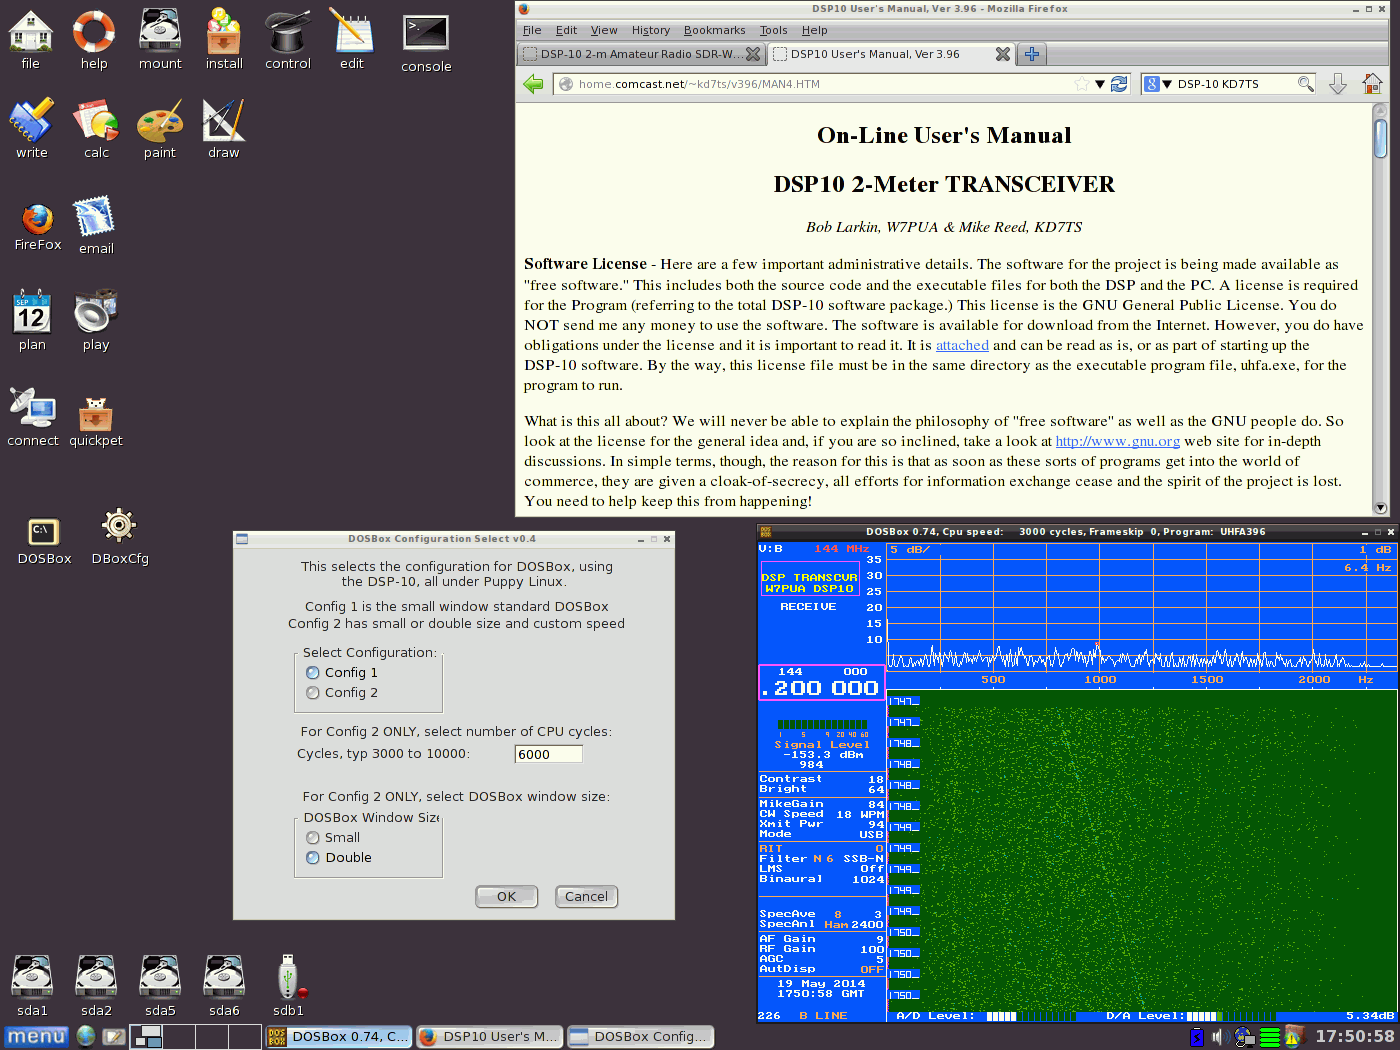Open the View menu in Firefox
This screenshot has height=1050, width=1400.
point(604,30)
